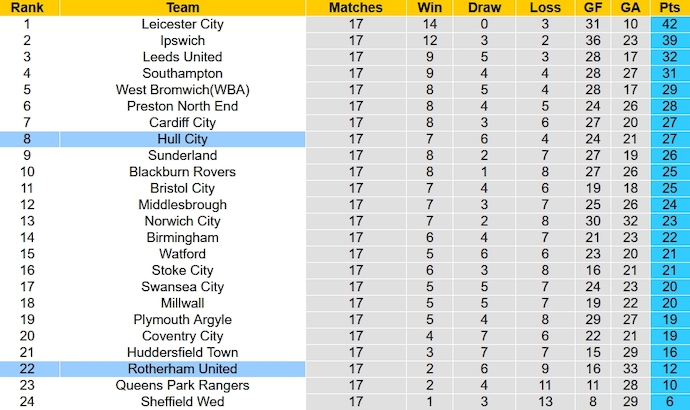Click Sheffield Wed's 6 points cell
The height and width of the screenshot is (410, 690).
coord(668,401)
